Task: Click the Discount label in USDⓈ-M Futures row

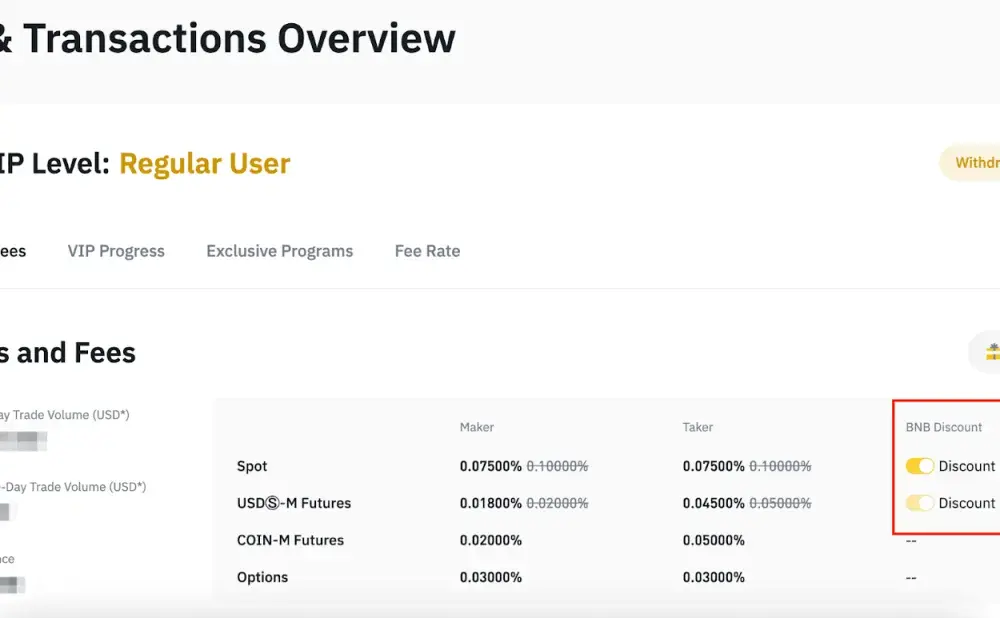Action: tap(967, 503)
